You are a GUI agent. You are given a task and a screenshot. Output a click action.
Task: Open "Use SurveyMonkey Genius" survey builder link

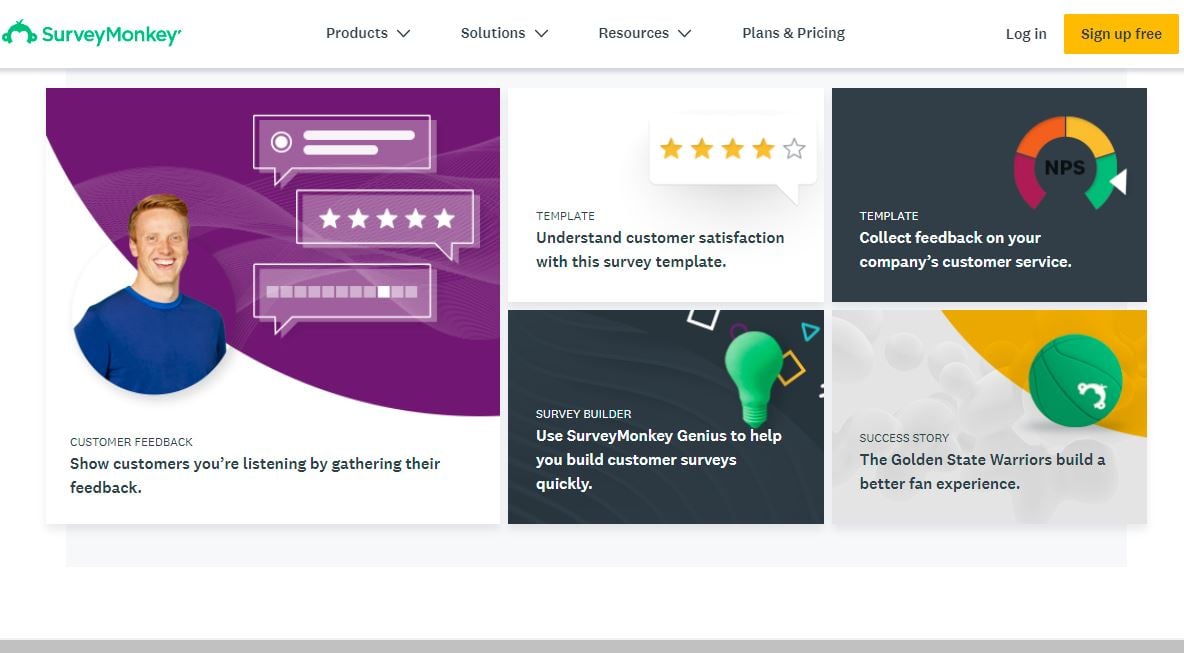(658, 460)
